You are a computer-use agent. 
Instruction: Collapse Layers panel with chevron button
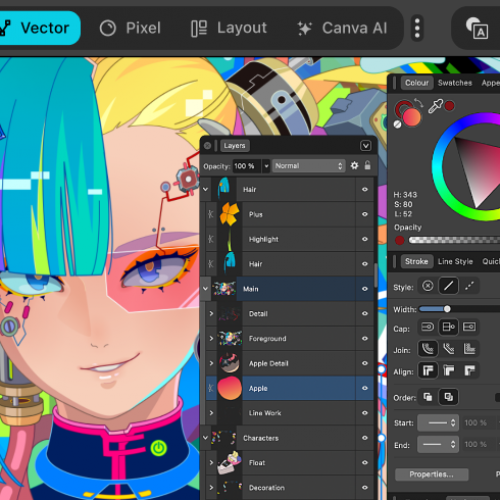(x=366, y=146)
